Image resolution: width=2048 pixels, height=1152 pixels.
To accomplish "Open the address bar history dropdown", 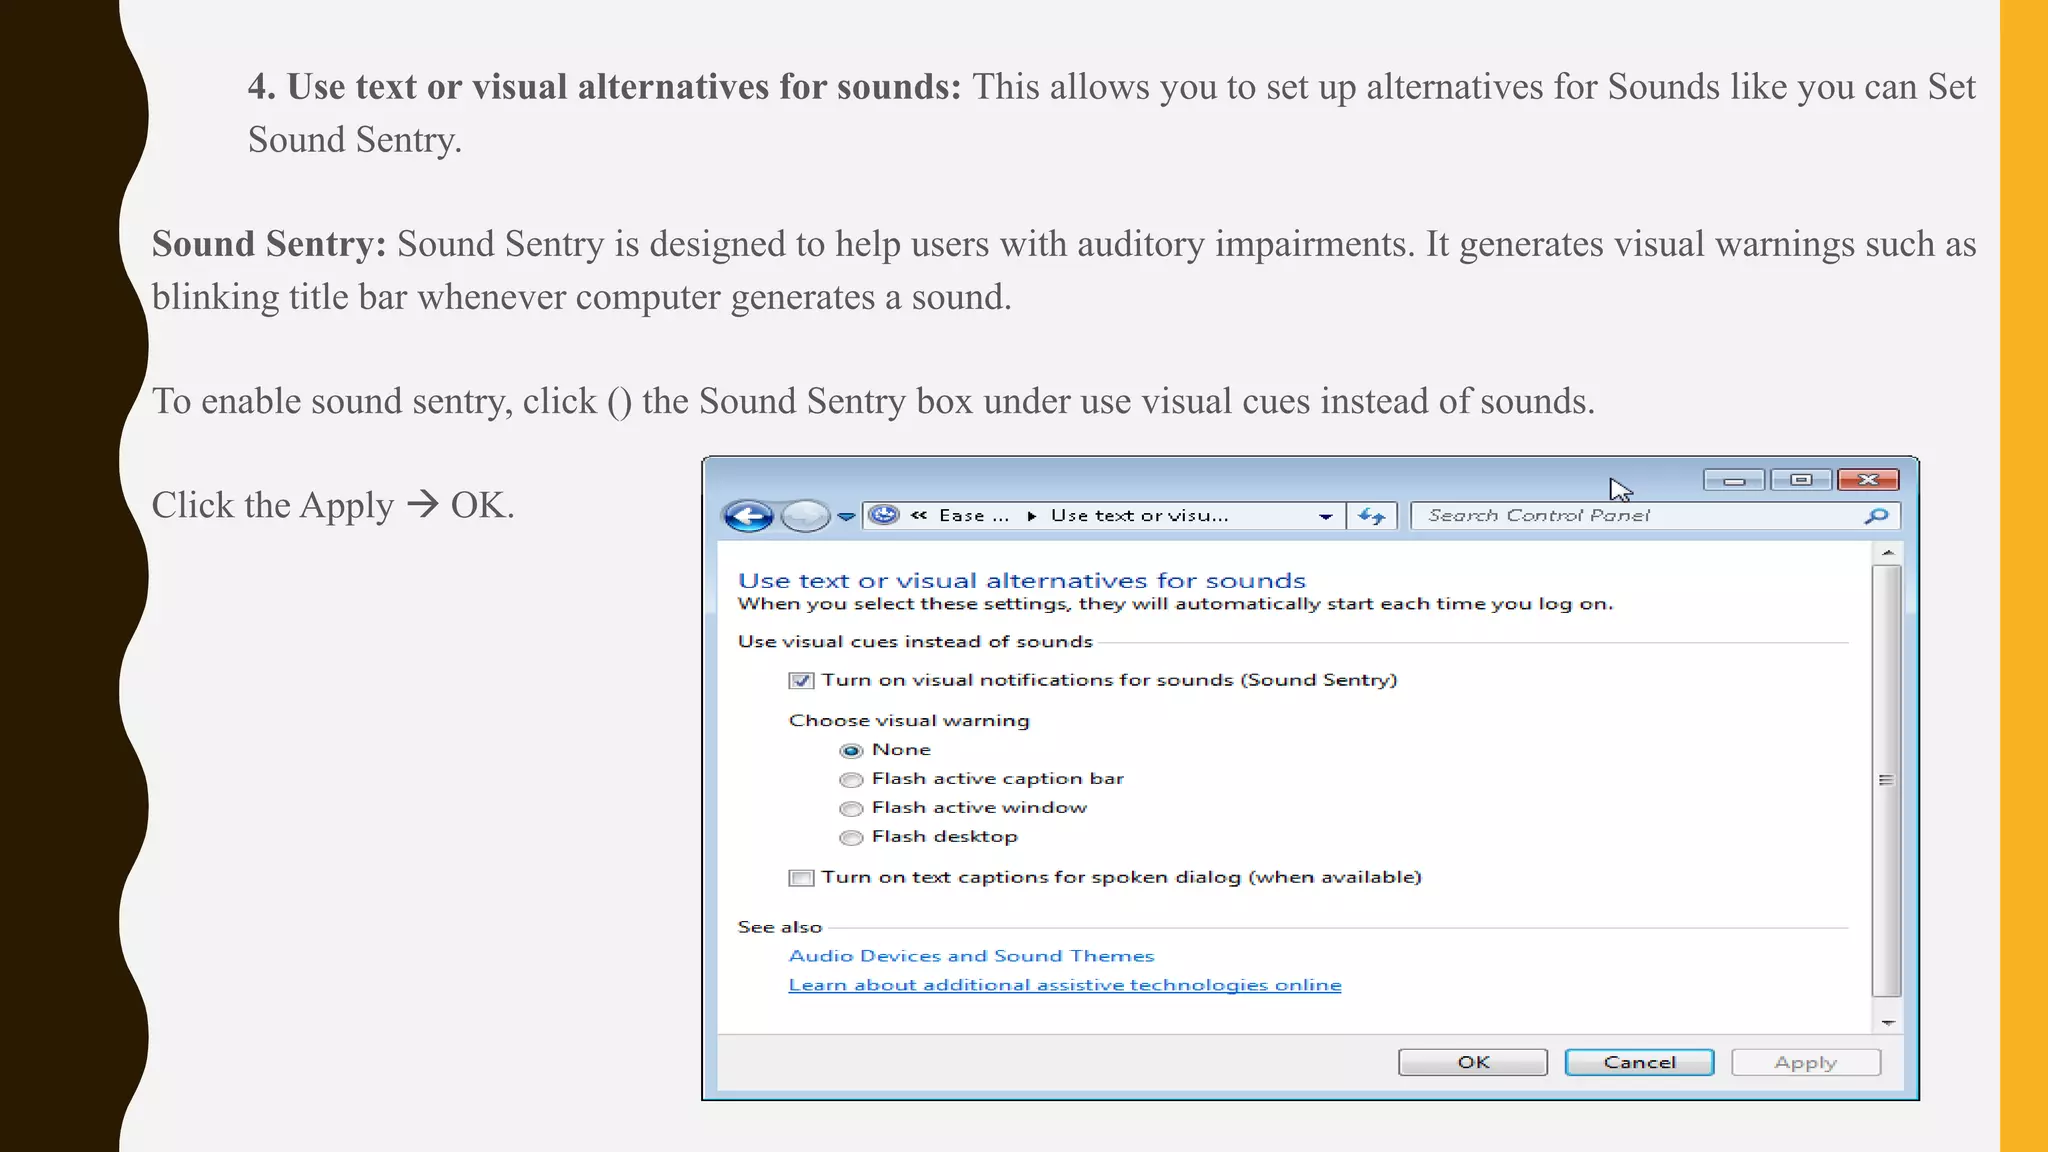I will click(1325, 516).
